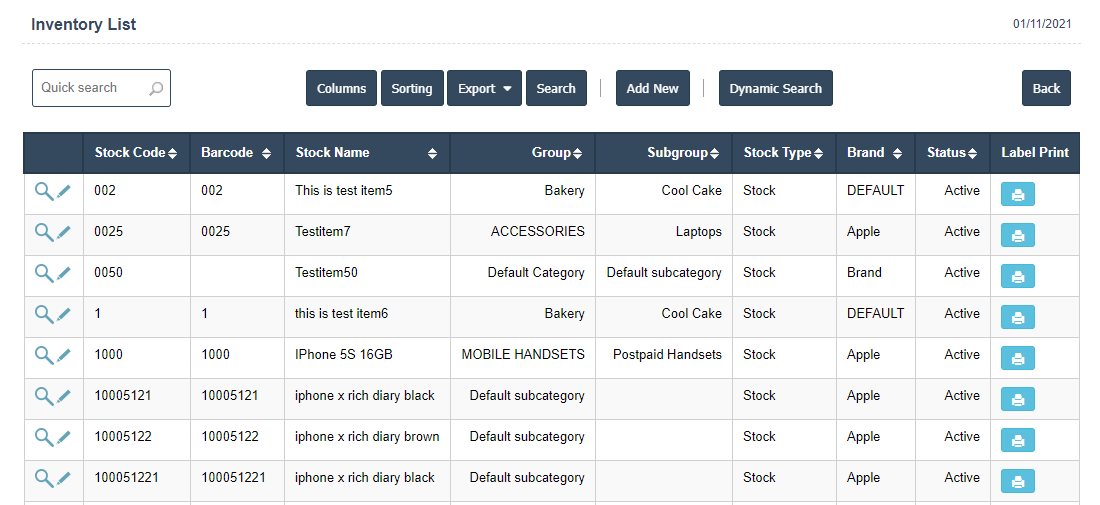Print label for IPhone 5S 16GB
The width and height of the screenshot is (1100, 505).
[x=1017, y=358]
